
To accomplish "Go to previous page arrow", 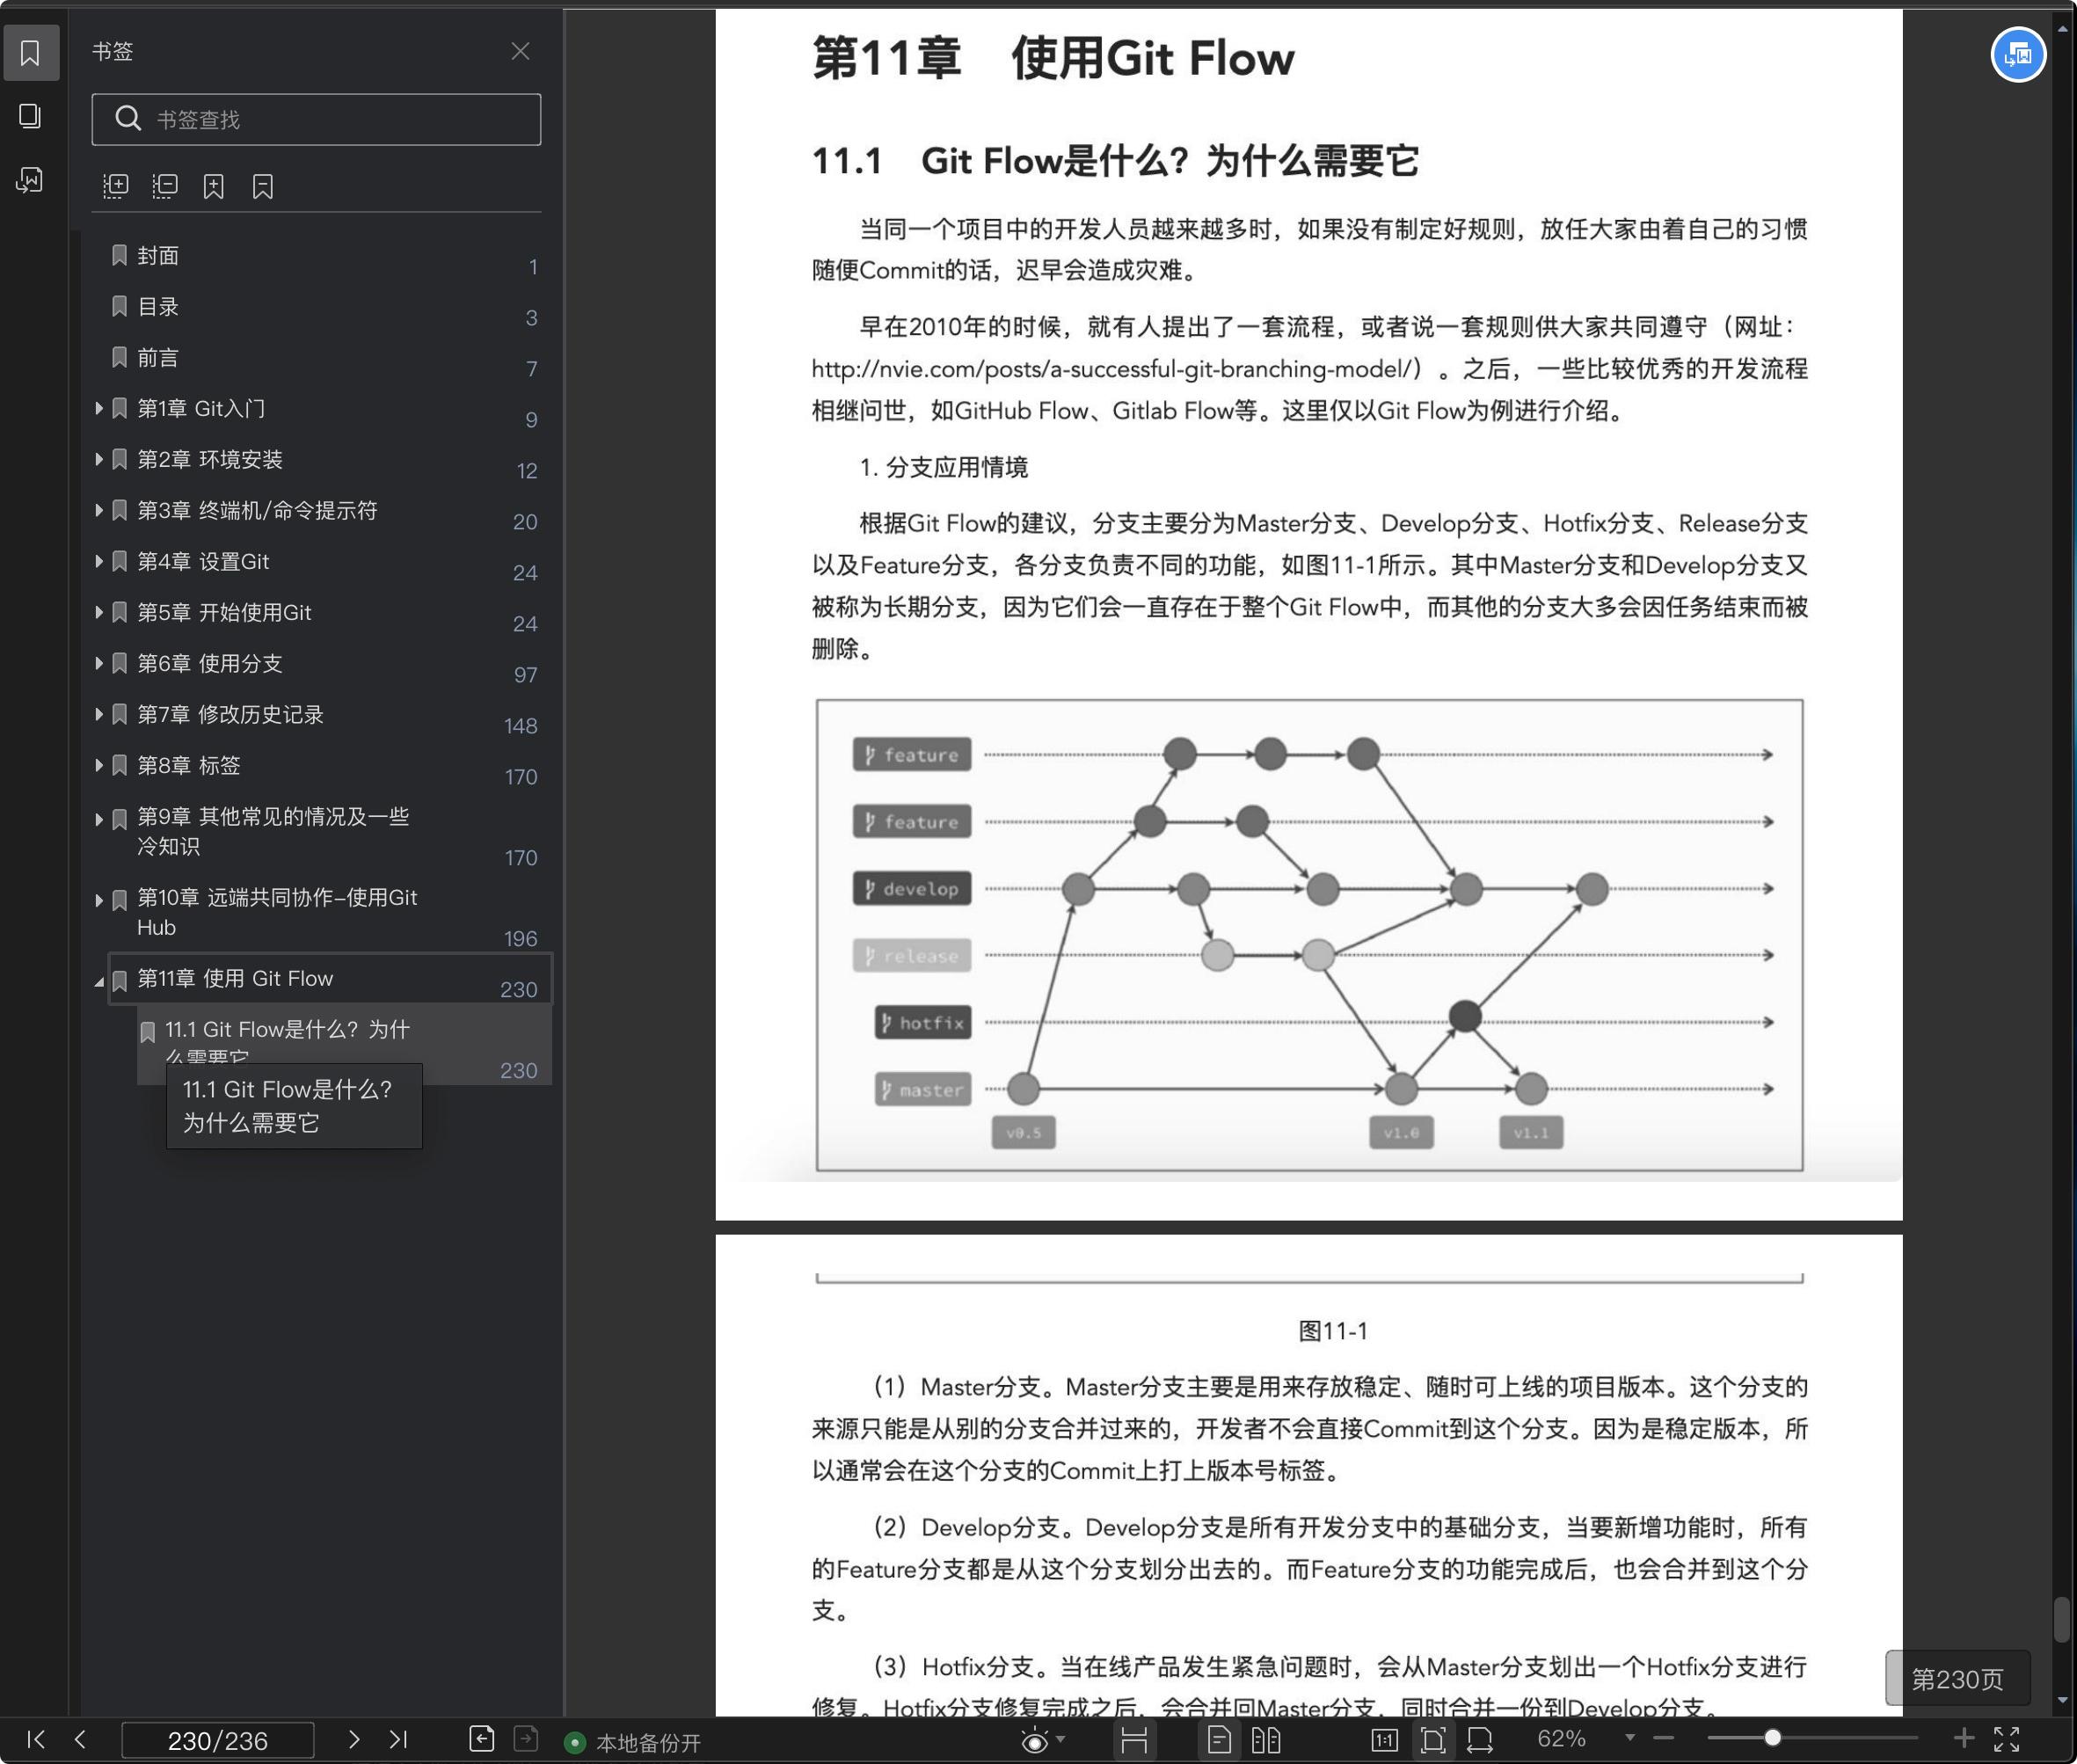I will 80,1740.
